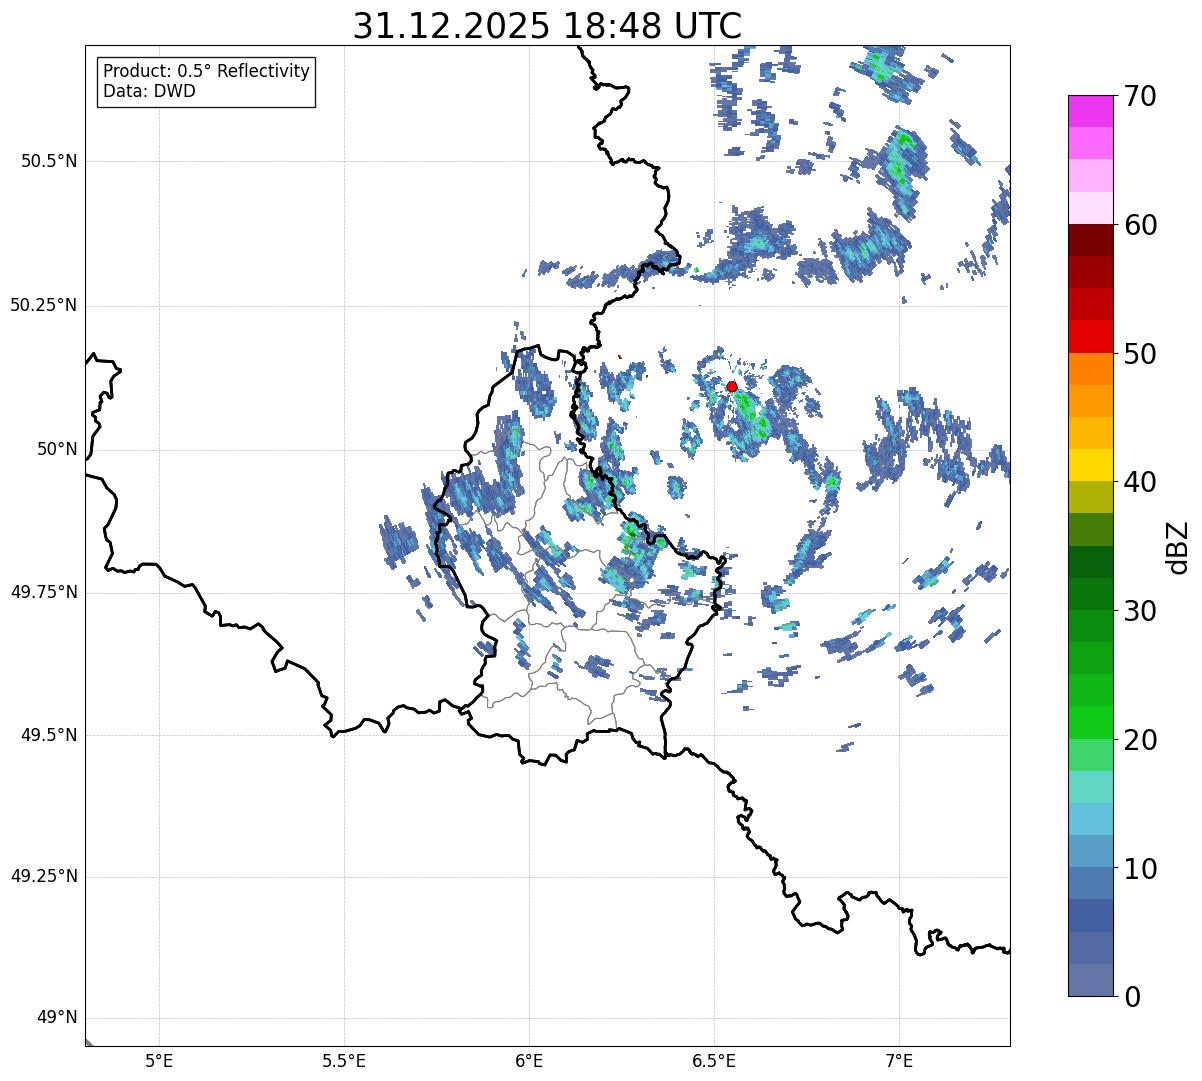Click the colorbar tick label 40
The image size is (1202, 1081).
coord(1140,483)
